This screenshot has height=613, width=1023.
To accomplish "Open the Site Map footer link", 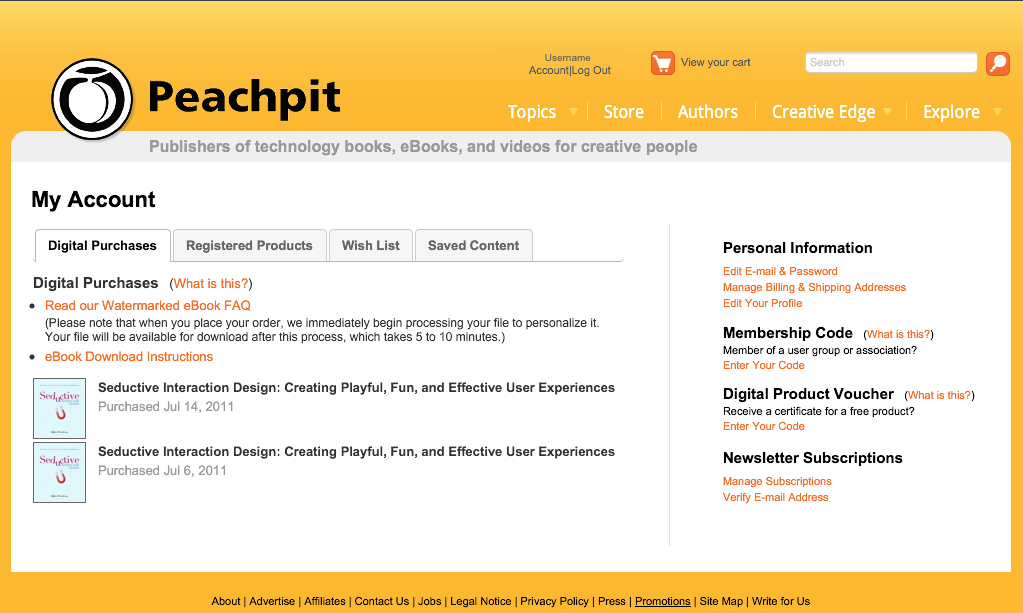I will click(x=721, y=601).
